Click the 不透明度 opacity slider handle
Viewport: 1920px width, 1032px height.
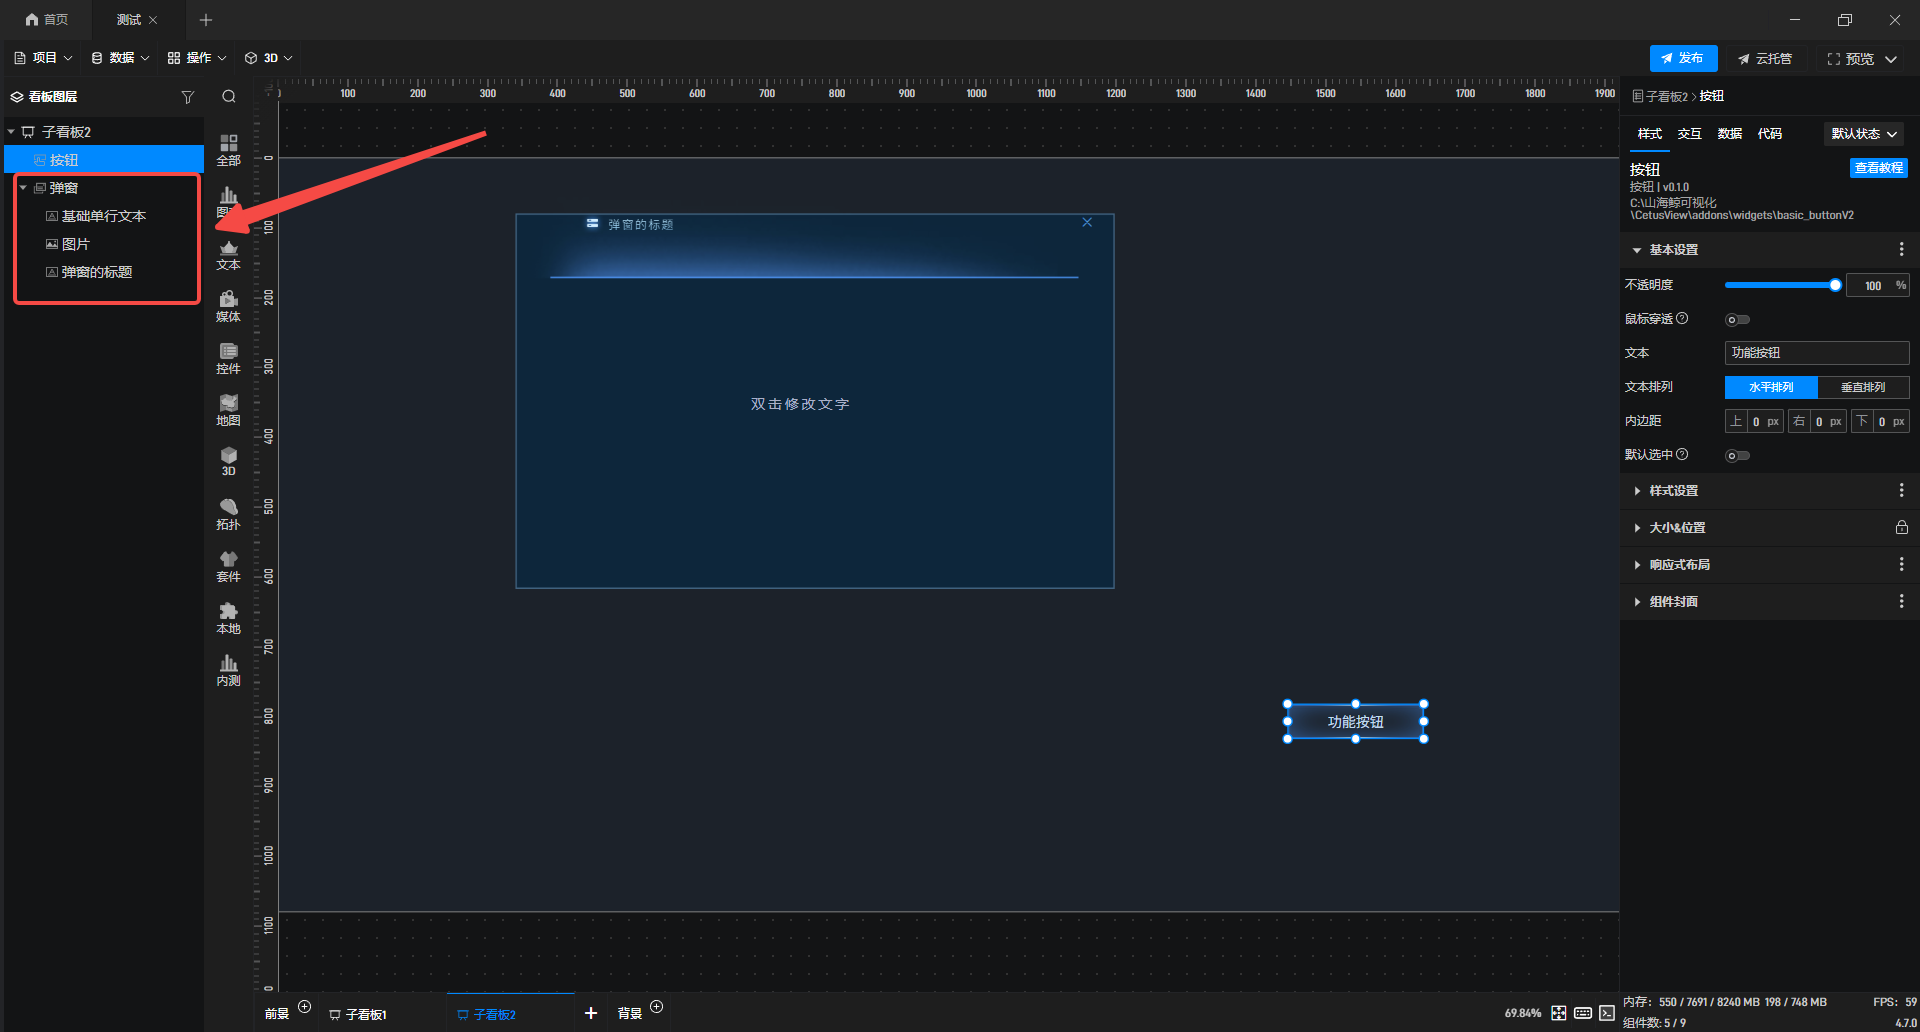(x=1835, y=285)
